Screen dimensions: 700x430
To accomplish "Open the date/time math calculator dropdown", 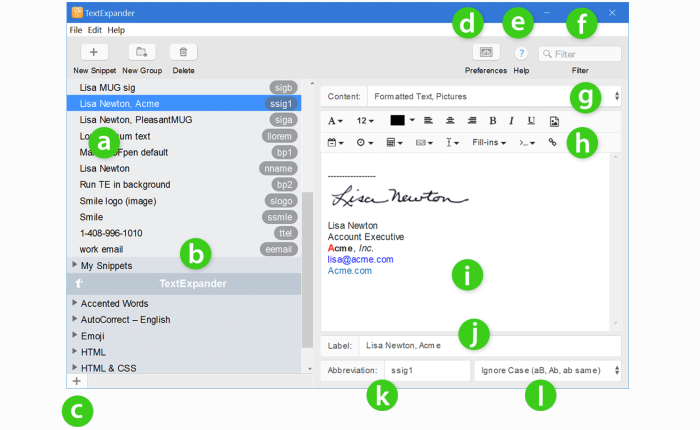I will (x=394, y=142).
